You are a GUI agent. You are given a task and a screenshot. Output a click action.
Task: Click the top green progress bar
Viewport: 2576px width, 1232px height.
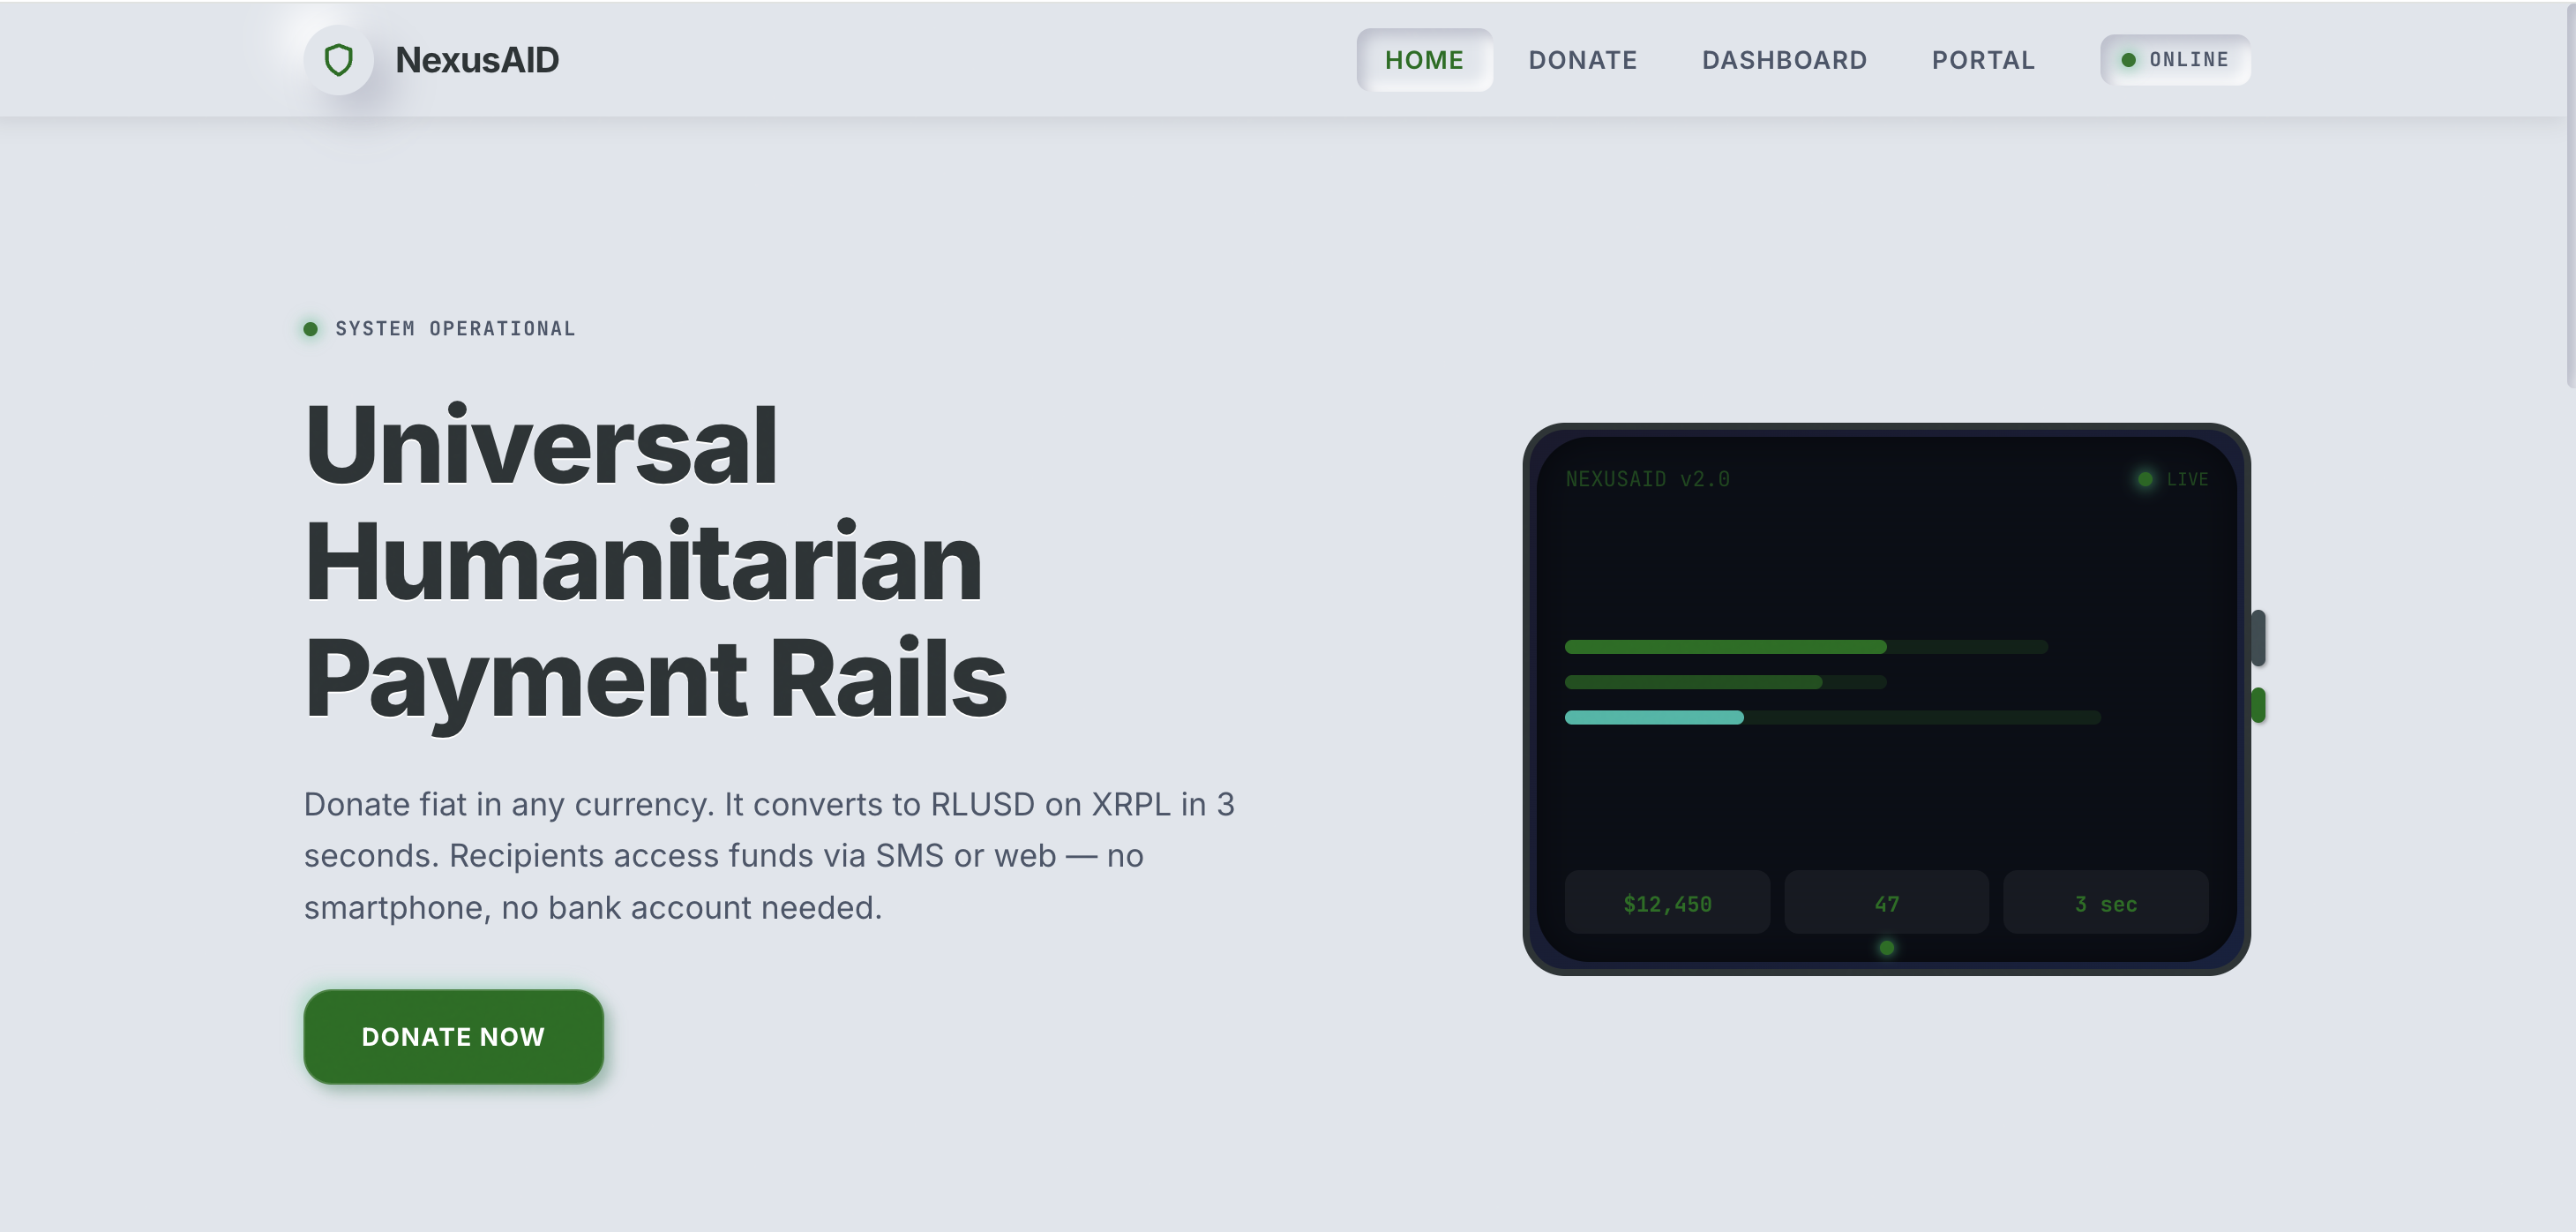coord(1725,647)
